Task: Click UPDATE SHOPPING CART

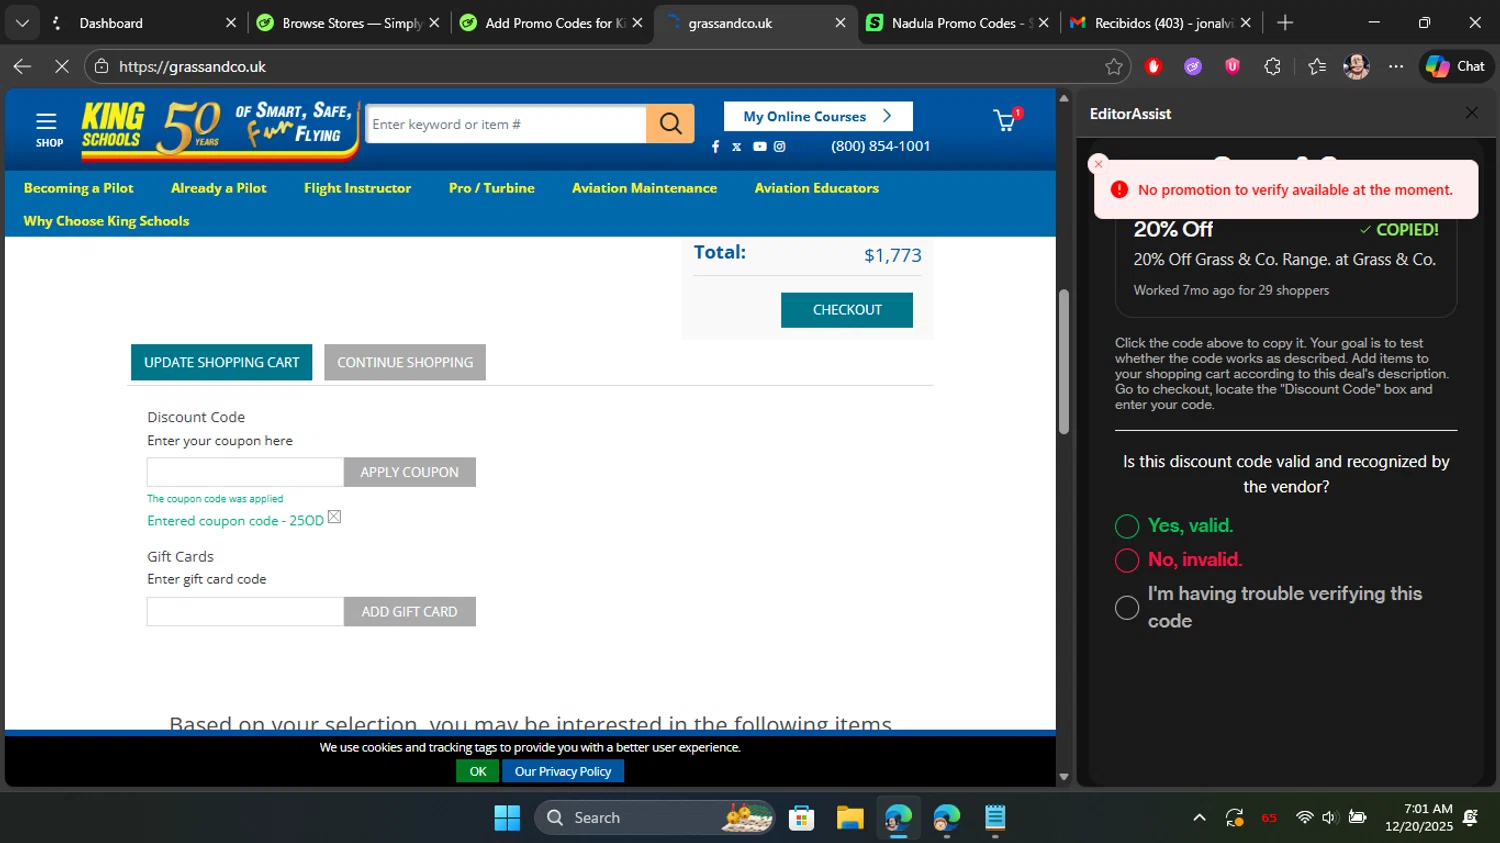Action: pyautogui.click(x=221, y=362)
